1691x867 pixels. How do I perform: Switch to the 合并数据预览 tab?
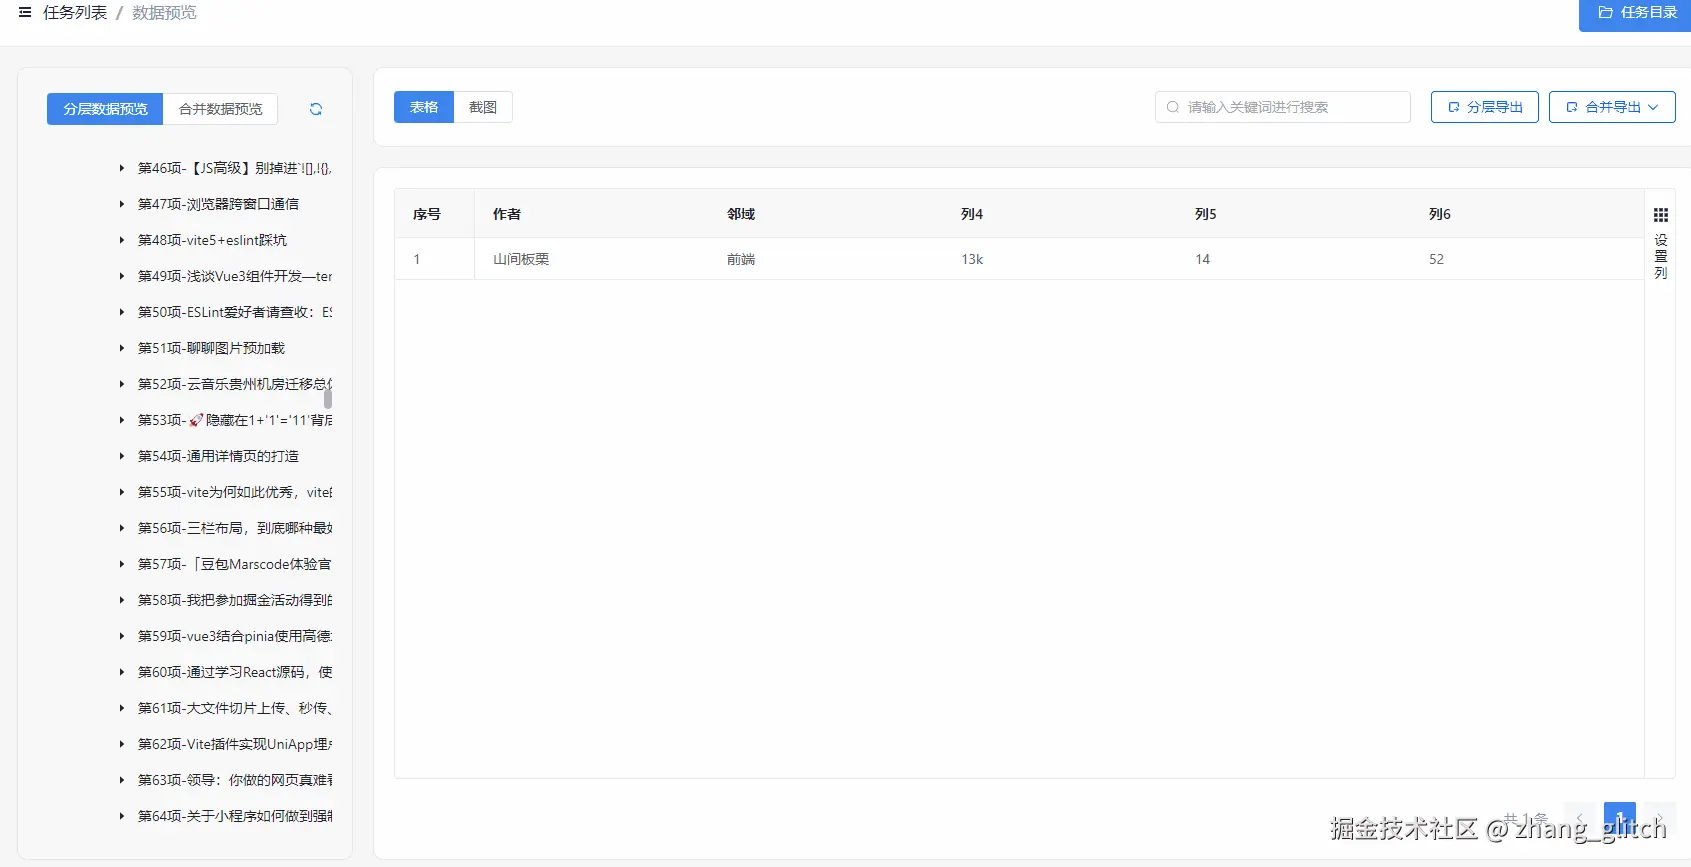(x=220, y=109)
